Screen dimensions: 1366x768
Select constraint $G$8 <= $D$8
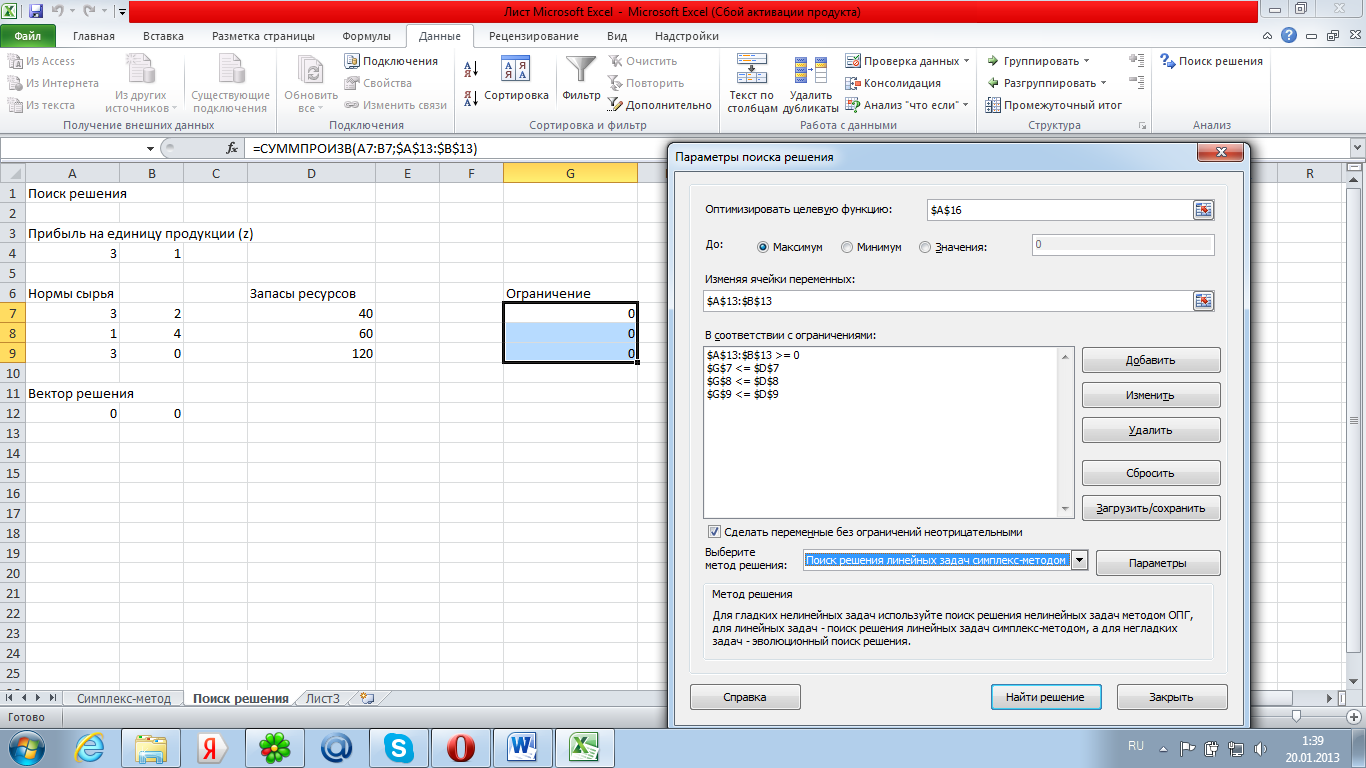(x=743, y=381)
